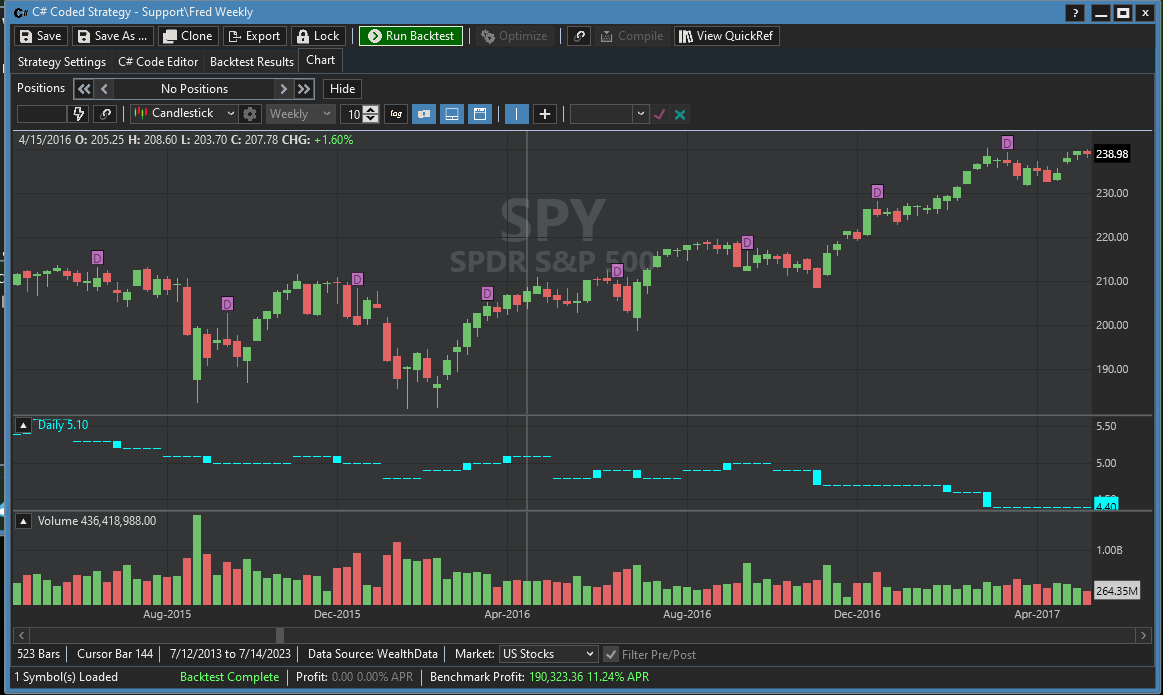Click the teal X icon
The image size is (1163, 695).
(679, 114)
